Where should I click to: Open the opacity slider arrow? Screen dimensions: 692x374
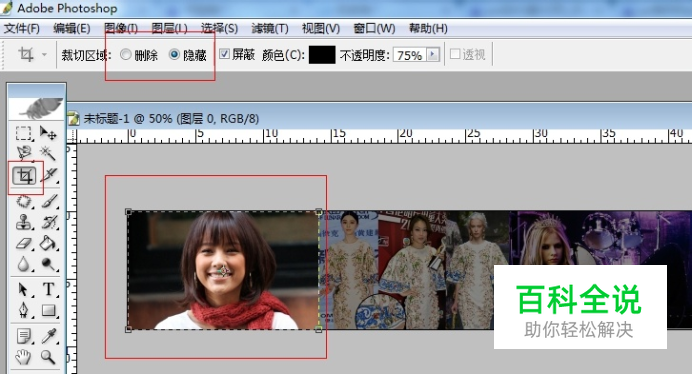(x=433, y=55)
